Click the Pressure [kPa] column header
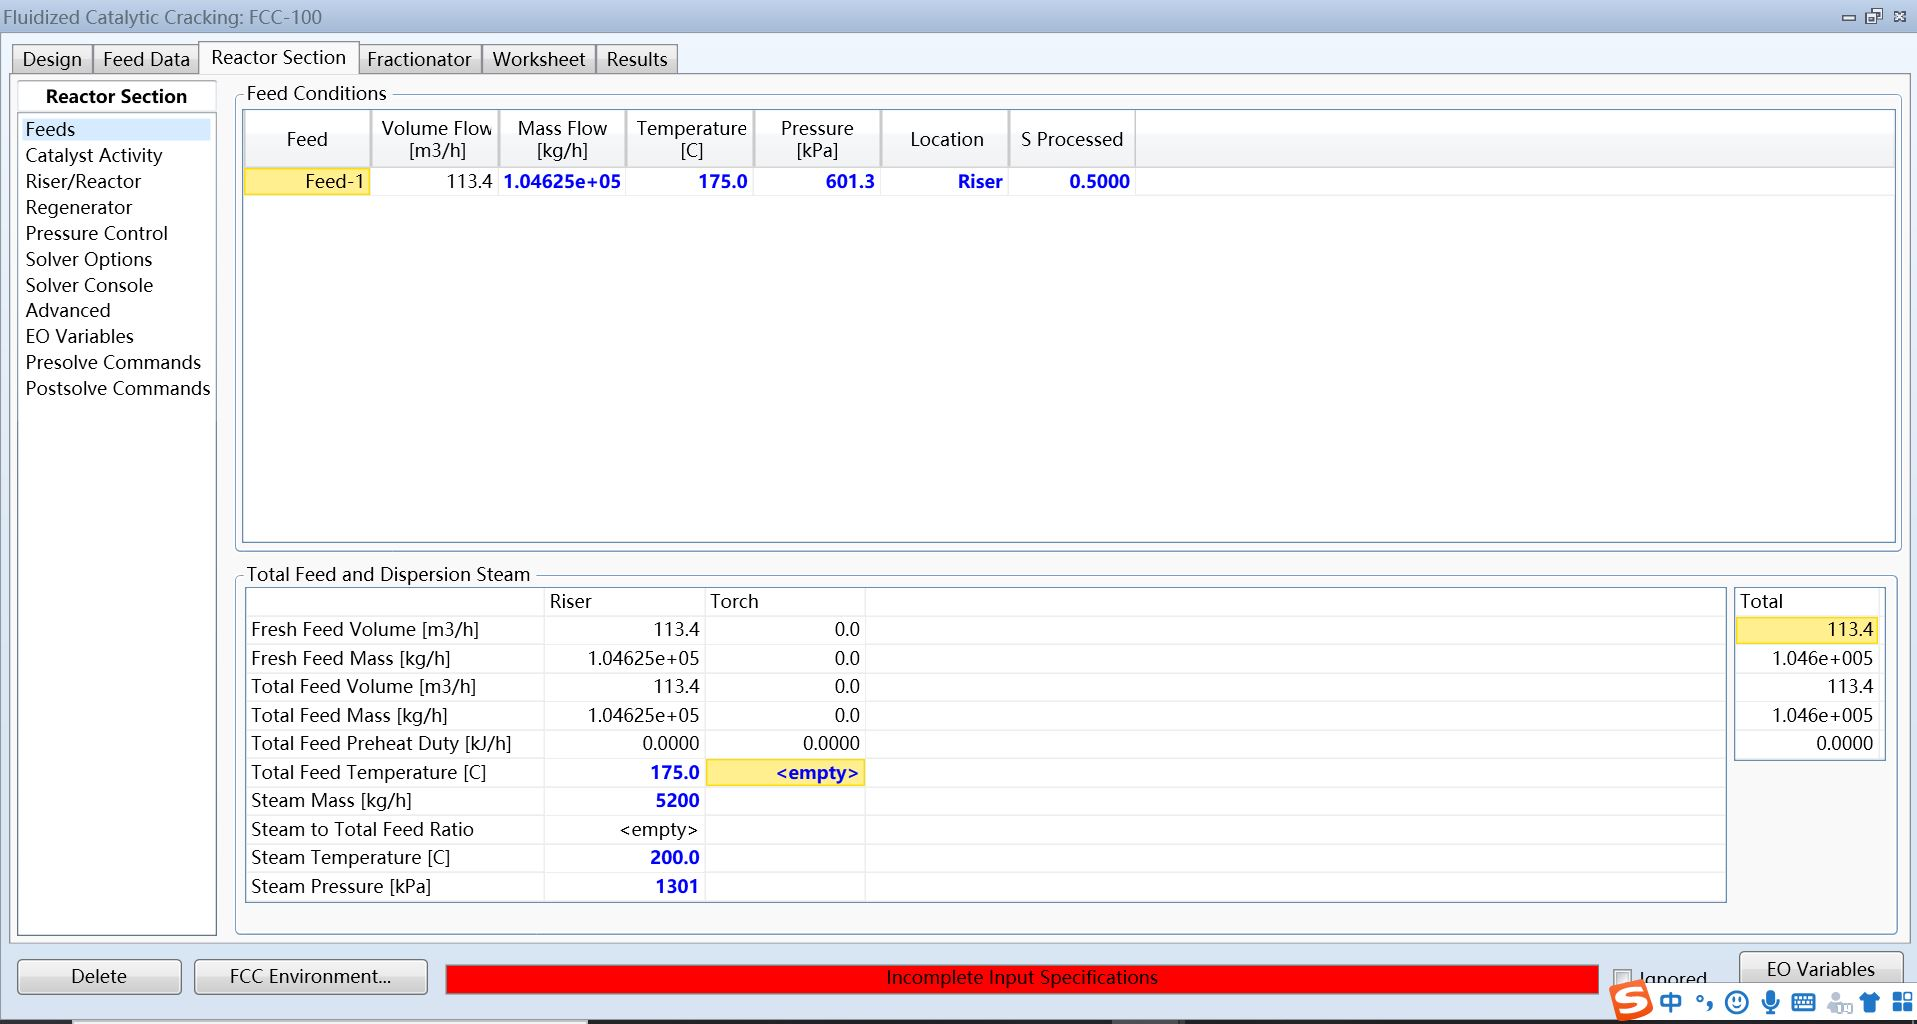This screenshot has height=1024, width=1917. pyautogui.click(x=817, y=139)
